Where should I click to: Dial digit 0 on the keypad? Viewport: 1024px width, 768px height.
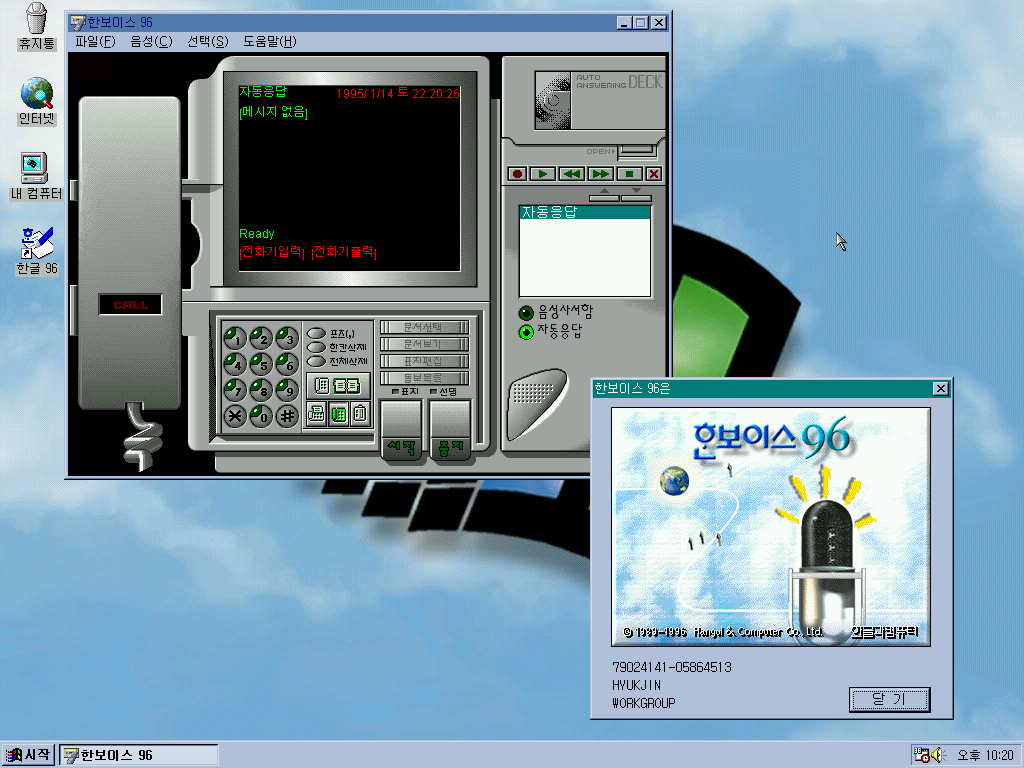click(261, 415)
